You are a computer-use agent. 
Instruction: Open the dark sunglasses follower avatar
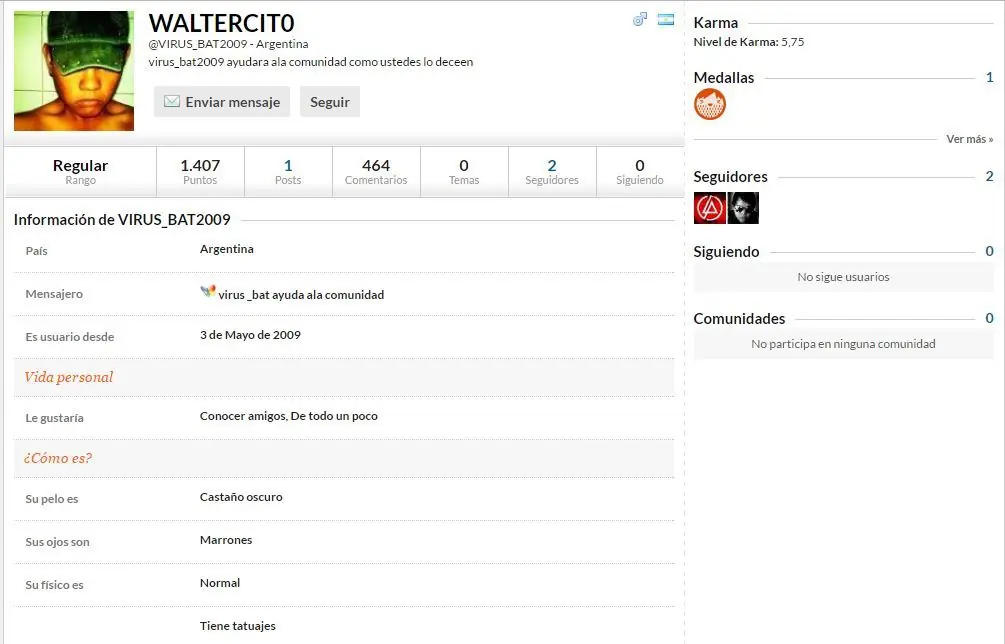coord(743,208)
